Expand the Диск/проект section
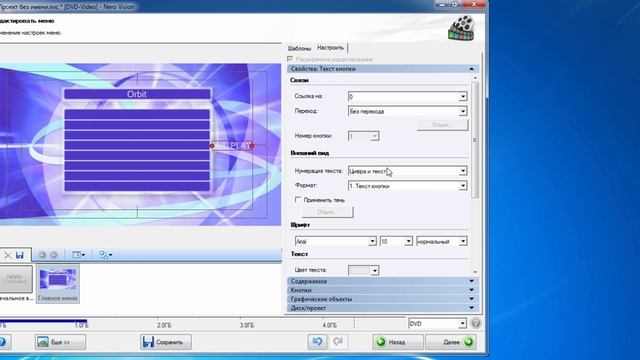Screen dimensions: 640x360 pyautogui.click(x=471, y=308)
